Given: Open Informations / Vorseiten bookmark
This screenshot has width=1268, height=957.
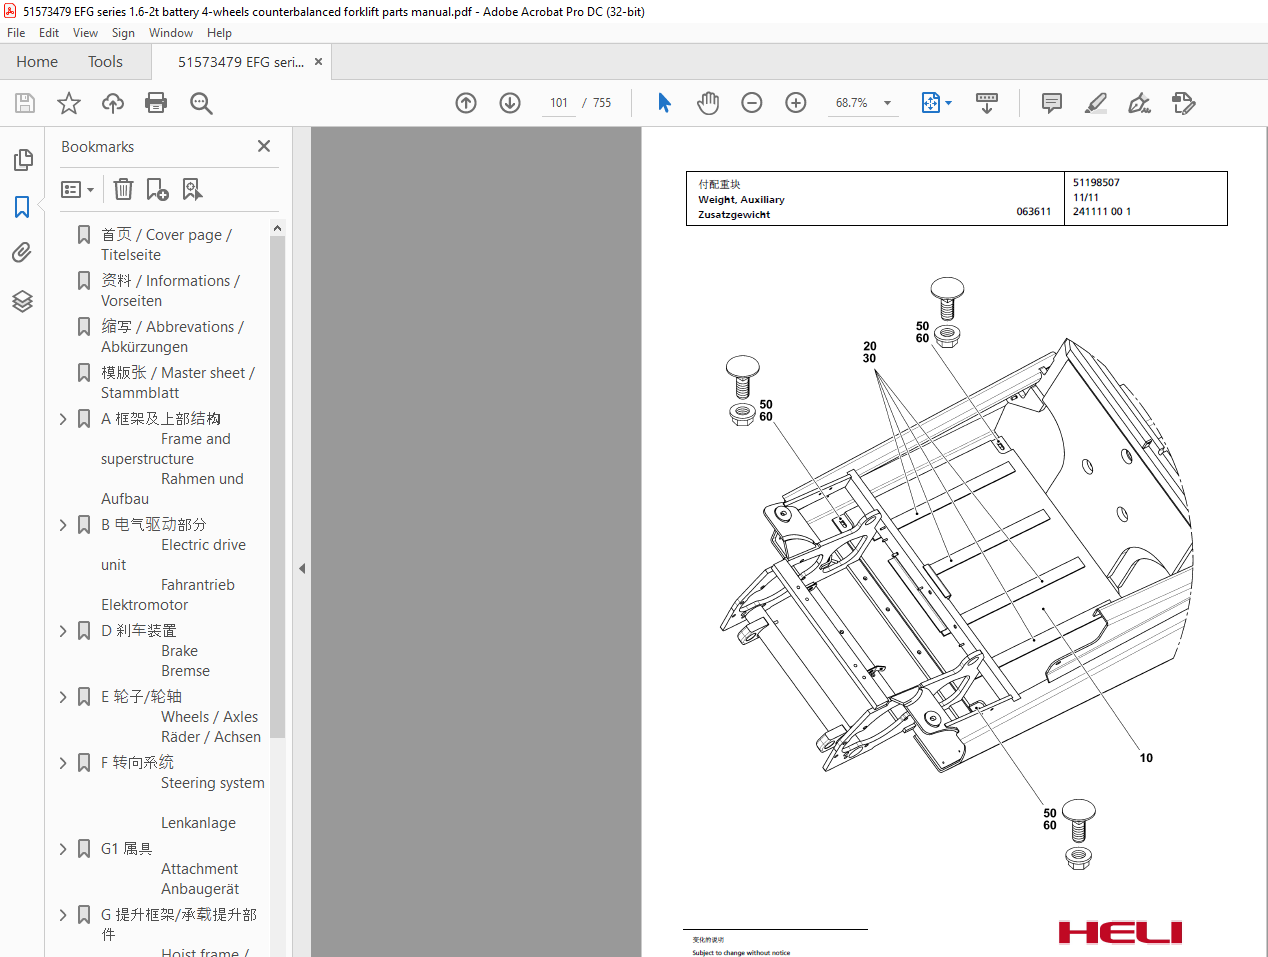Looking at the screenshot, I should [x=170, y=291].
